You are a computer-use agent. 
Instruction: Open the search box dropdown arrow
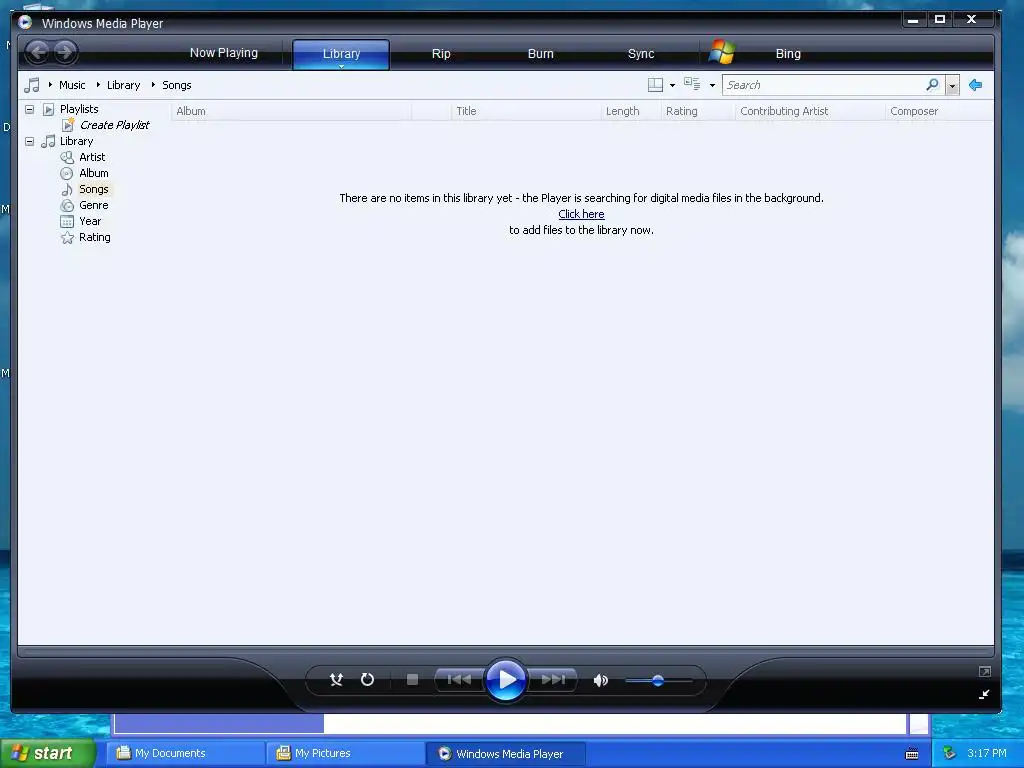(x=952, y=86)
